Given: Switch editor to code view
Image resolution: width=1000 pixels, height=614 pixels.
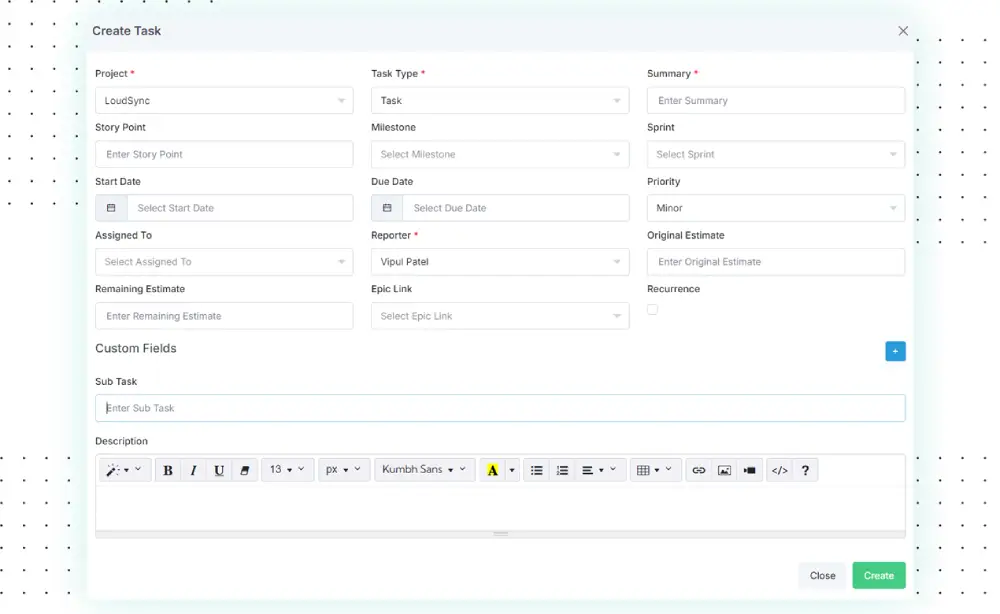Looking at the screenshot, I should pyautogui.click(x=780, y=470).
